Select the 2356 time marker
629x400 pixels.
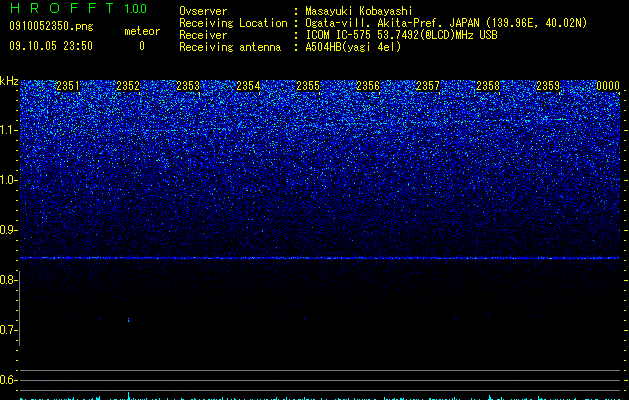368,86
